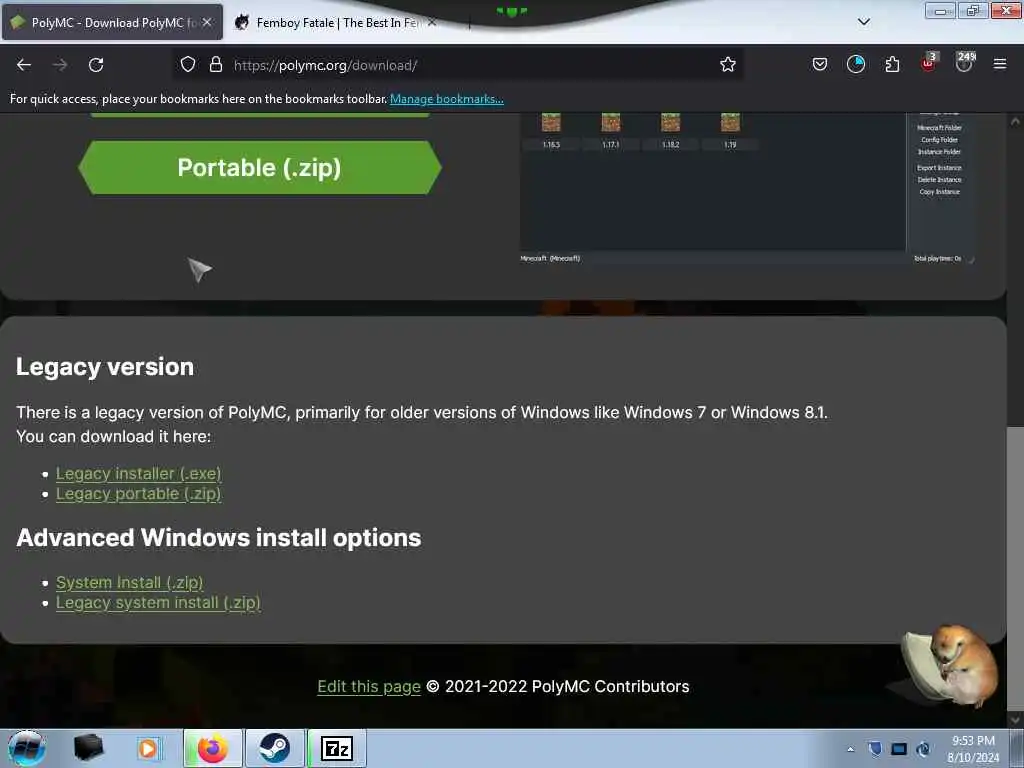Expand the list all tabs dropdown
1024x768 pixels.
tap(863, 22)
